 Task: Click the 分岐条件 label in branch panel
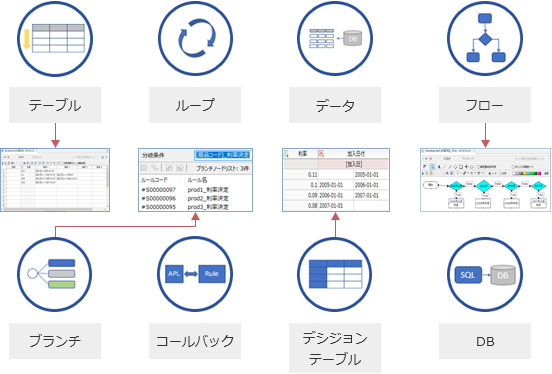pyautogui.click(x=153, y=155)
